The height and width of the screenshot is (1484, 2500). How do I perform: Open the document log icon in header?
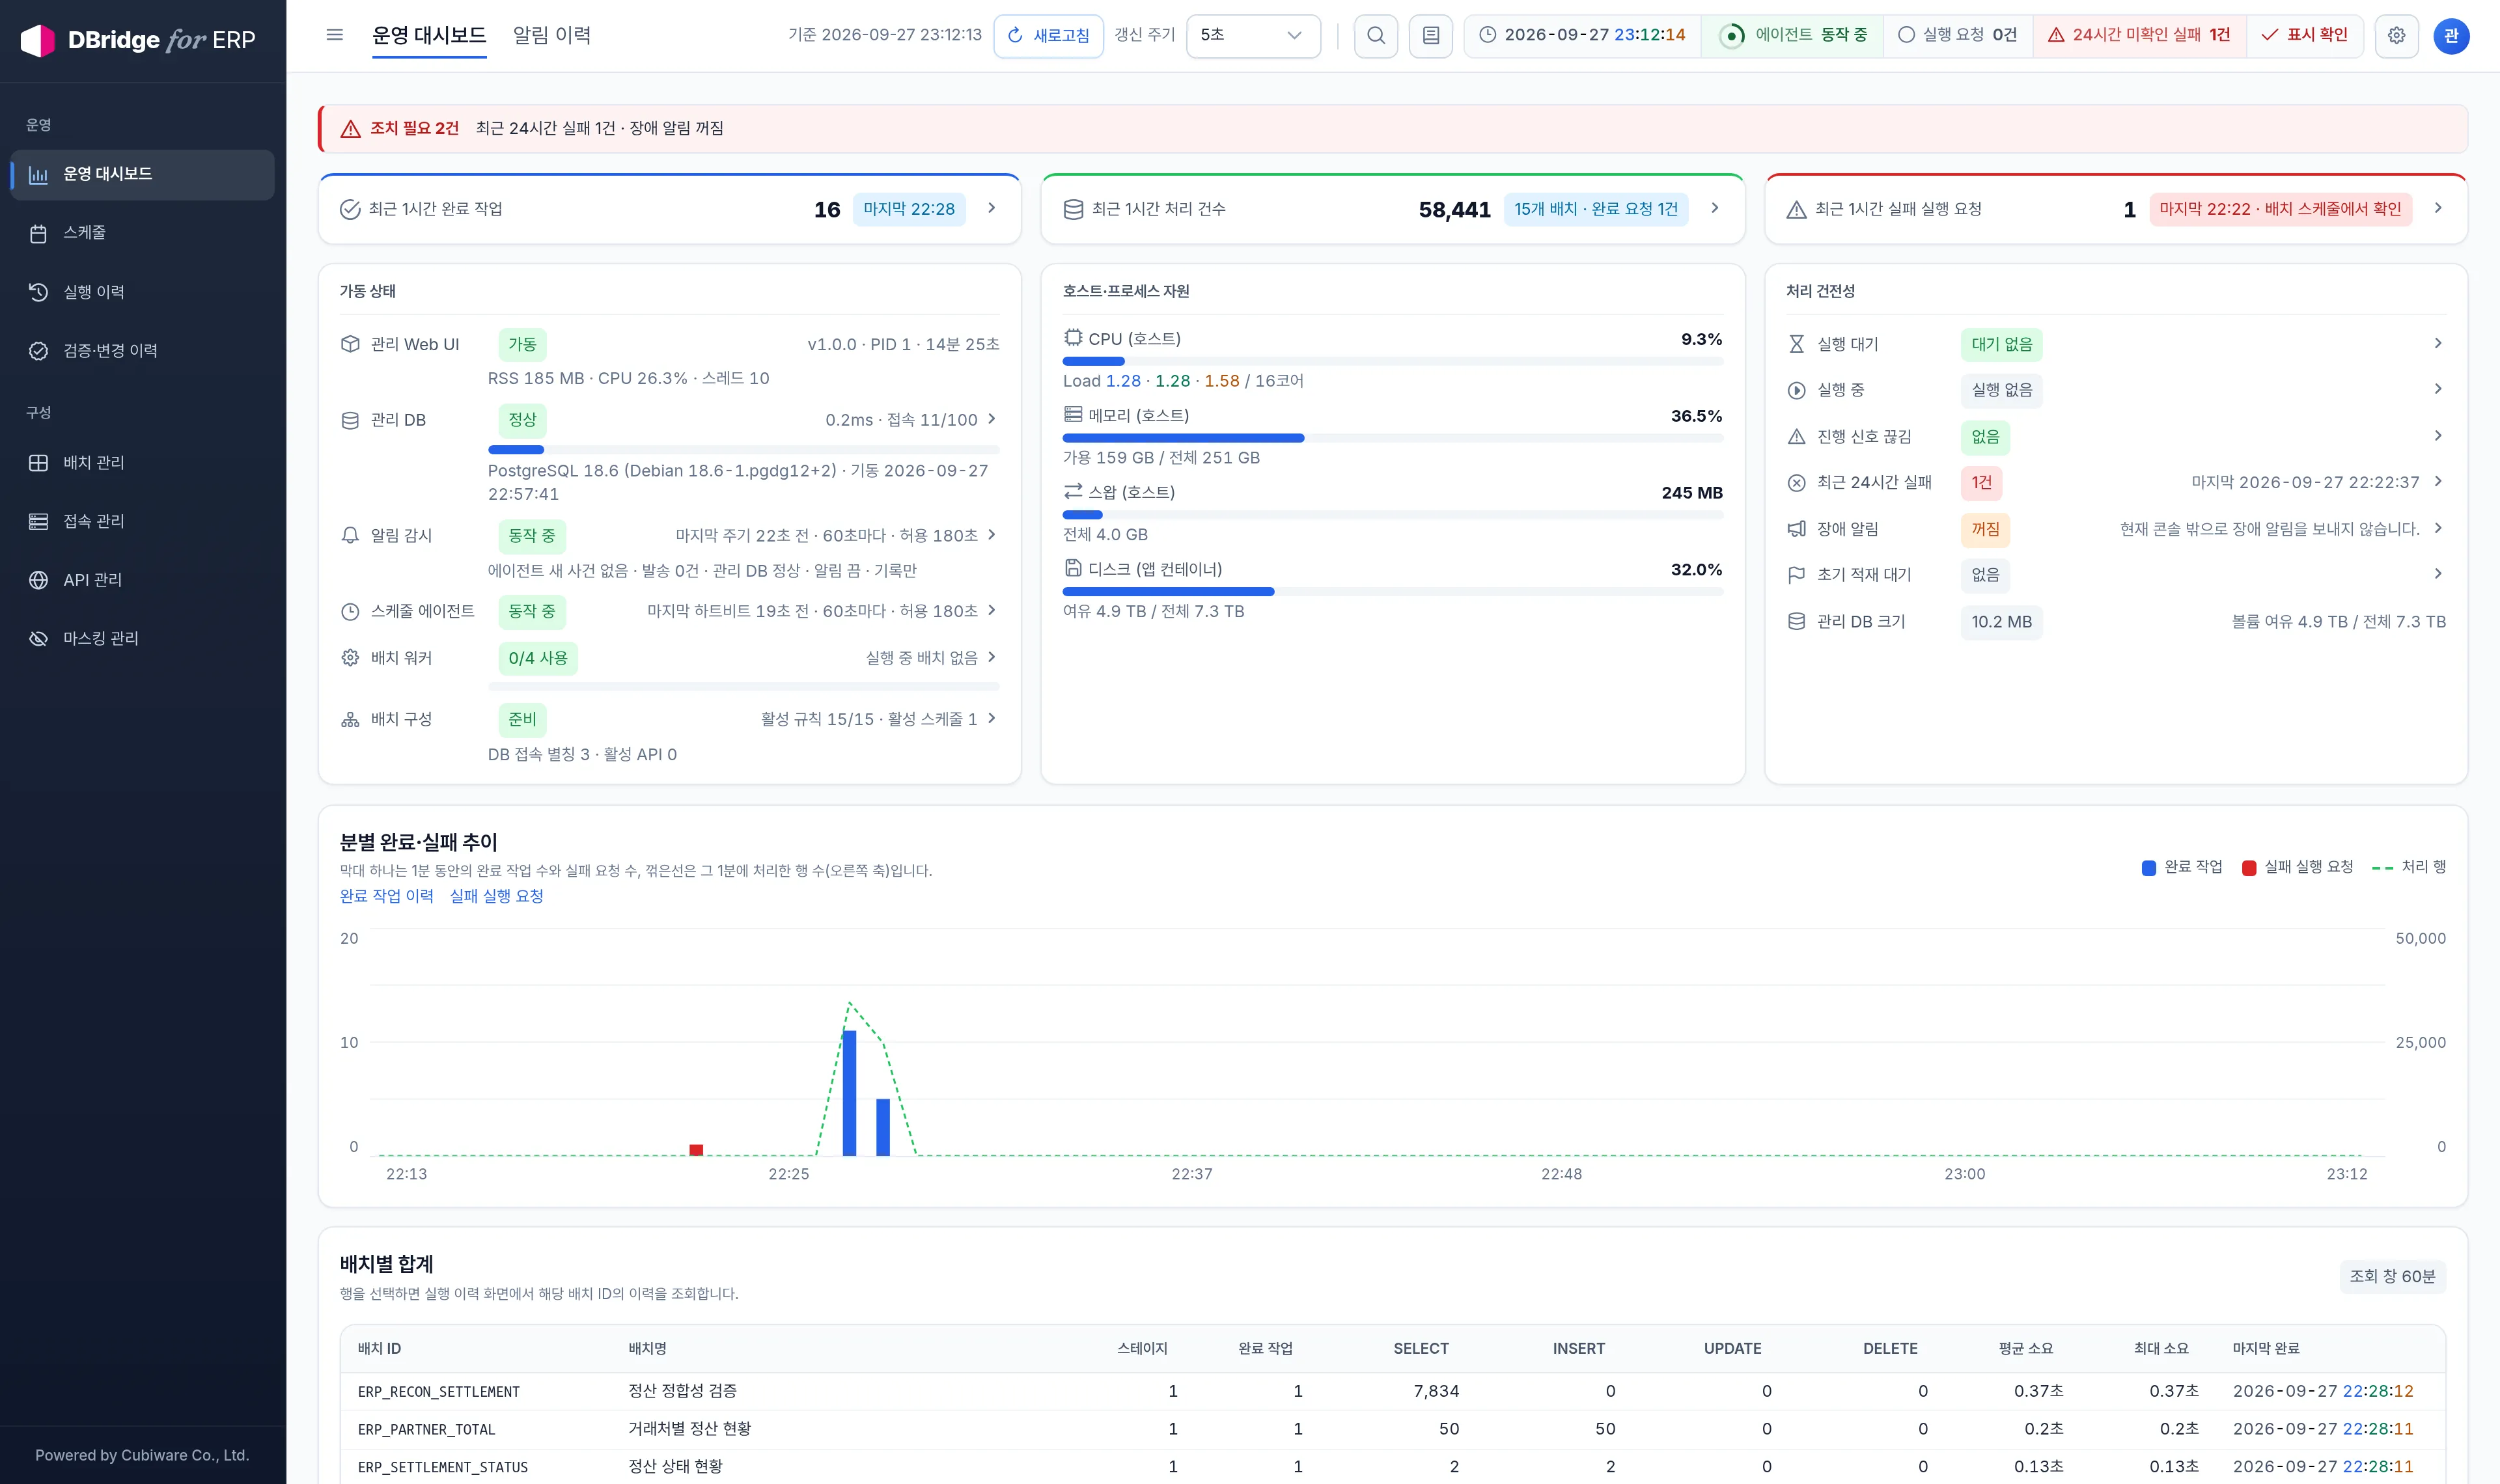tap(1431, 36)
